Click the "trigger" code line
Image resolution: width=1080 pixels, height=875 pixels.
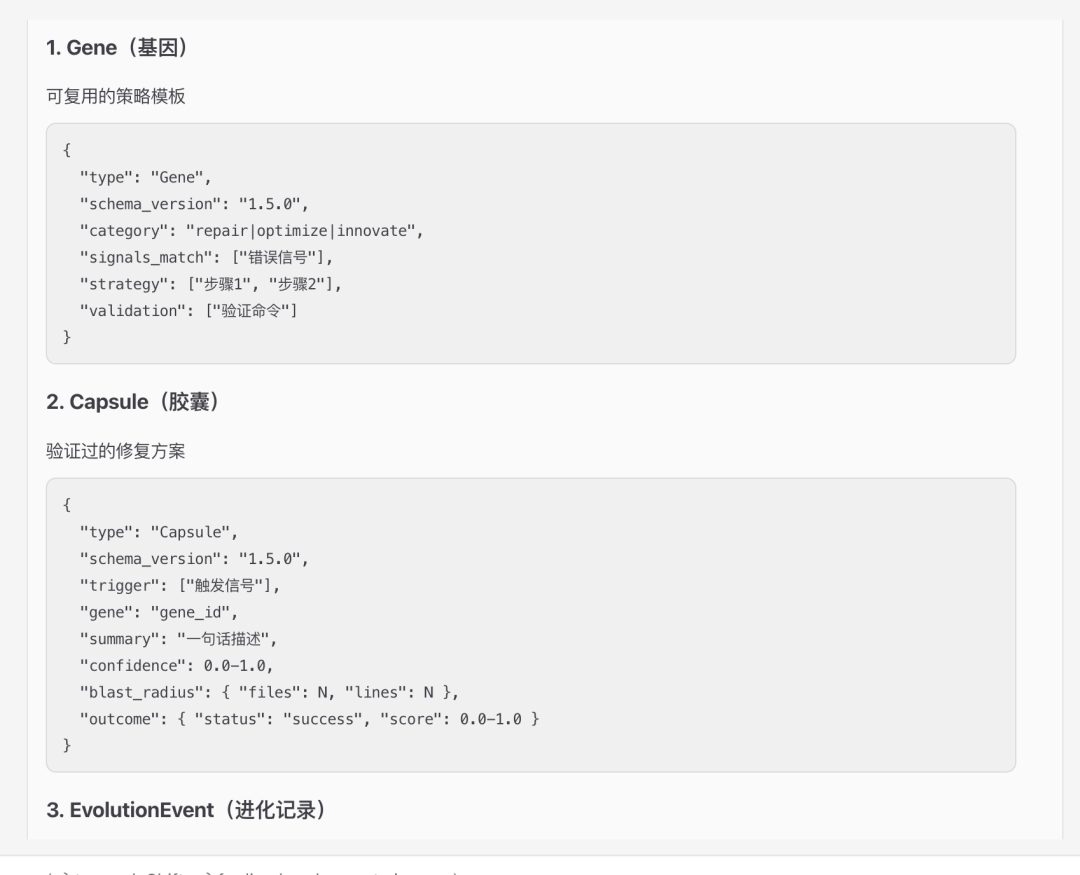[180, 586]
